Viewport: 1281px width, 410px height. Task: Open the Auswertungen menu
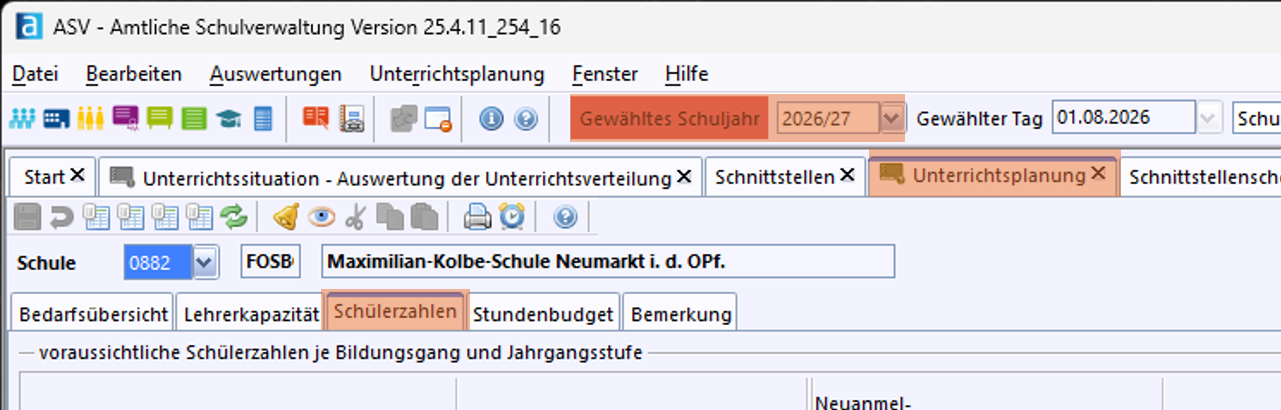pyautogui.click(x=275, y=74)
